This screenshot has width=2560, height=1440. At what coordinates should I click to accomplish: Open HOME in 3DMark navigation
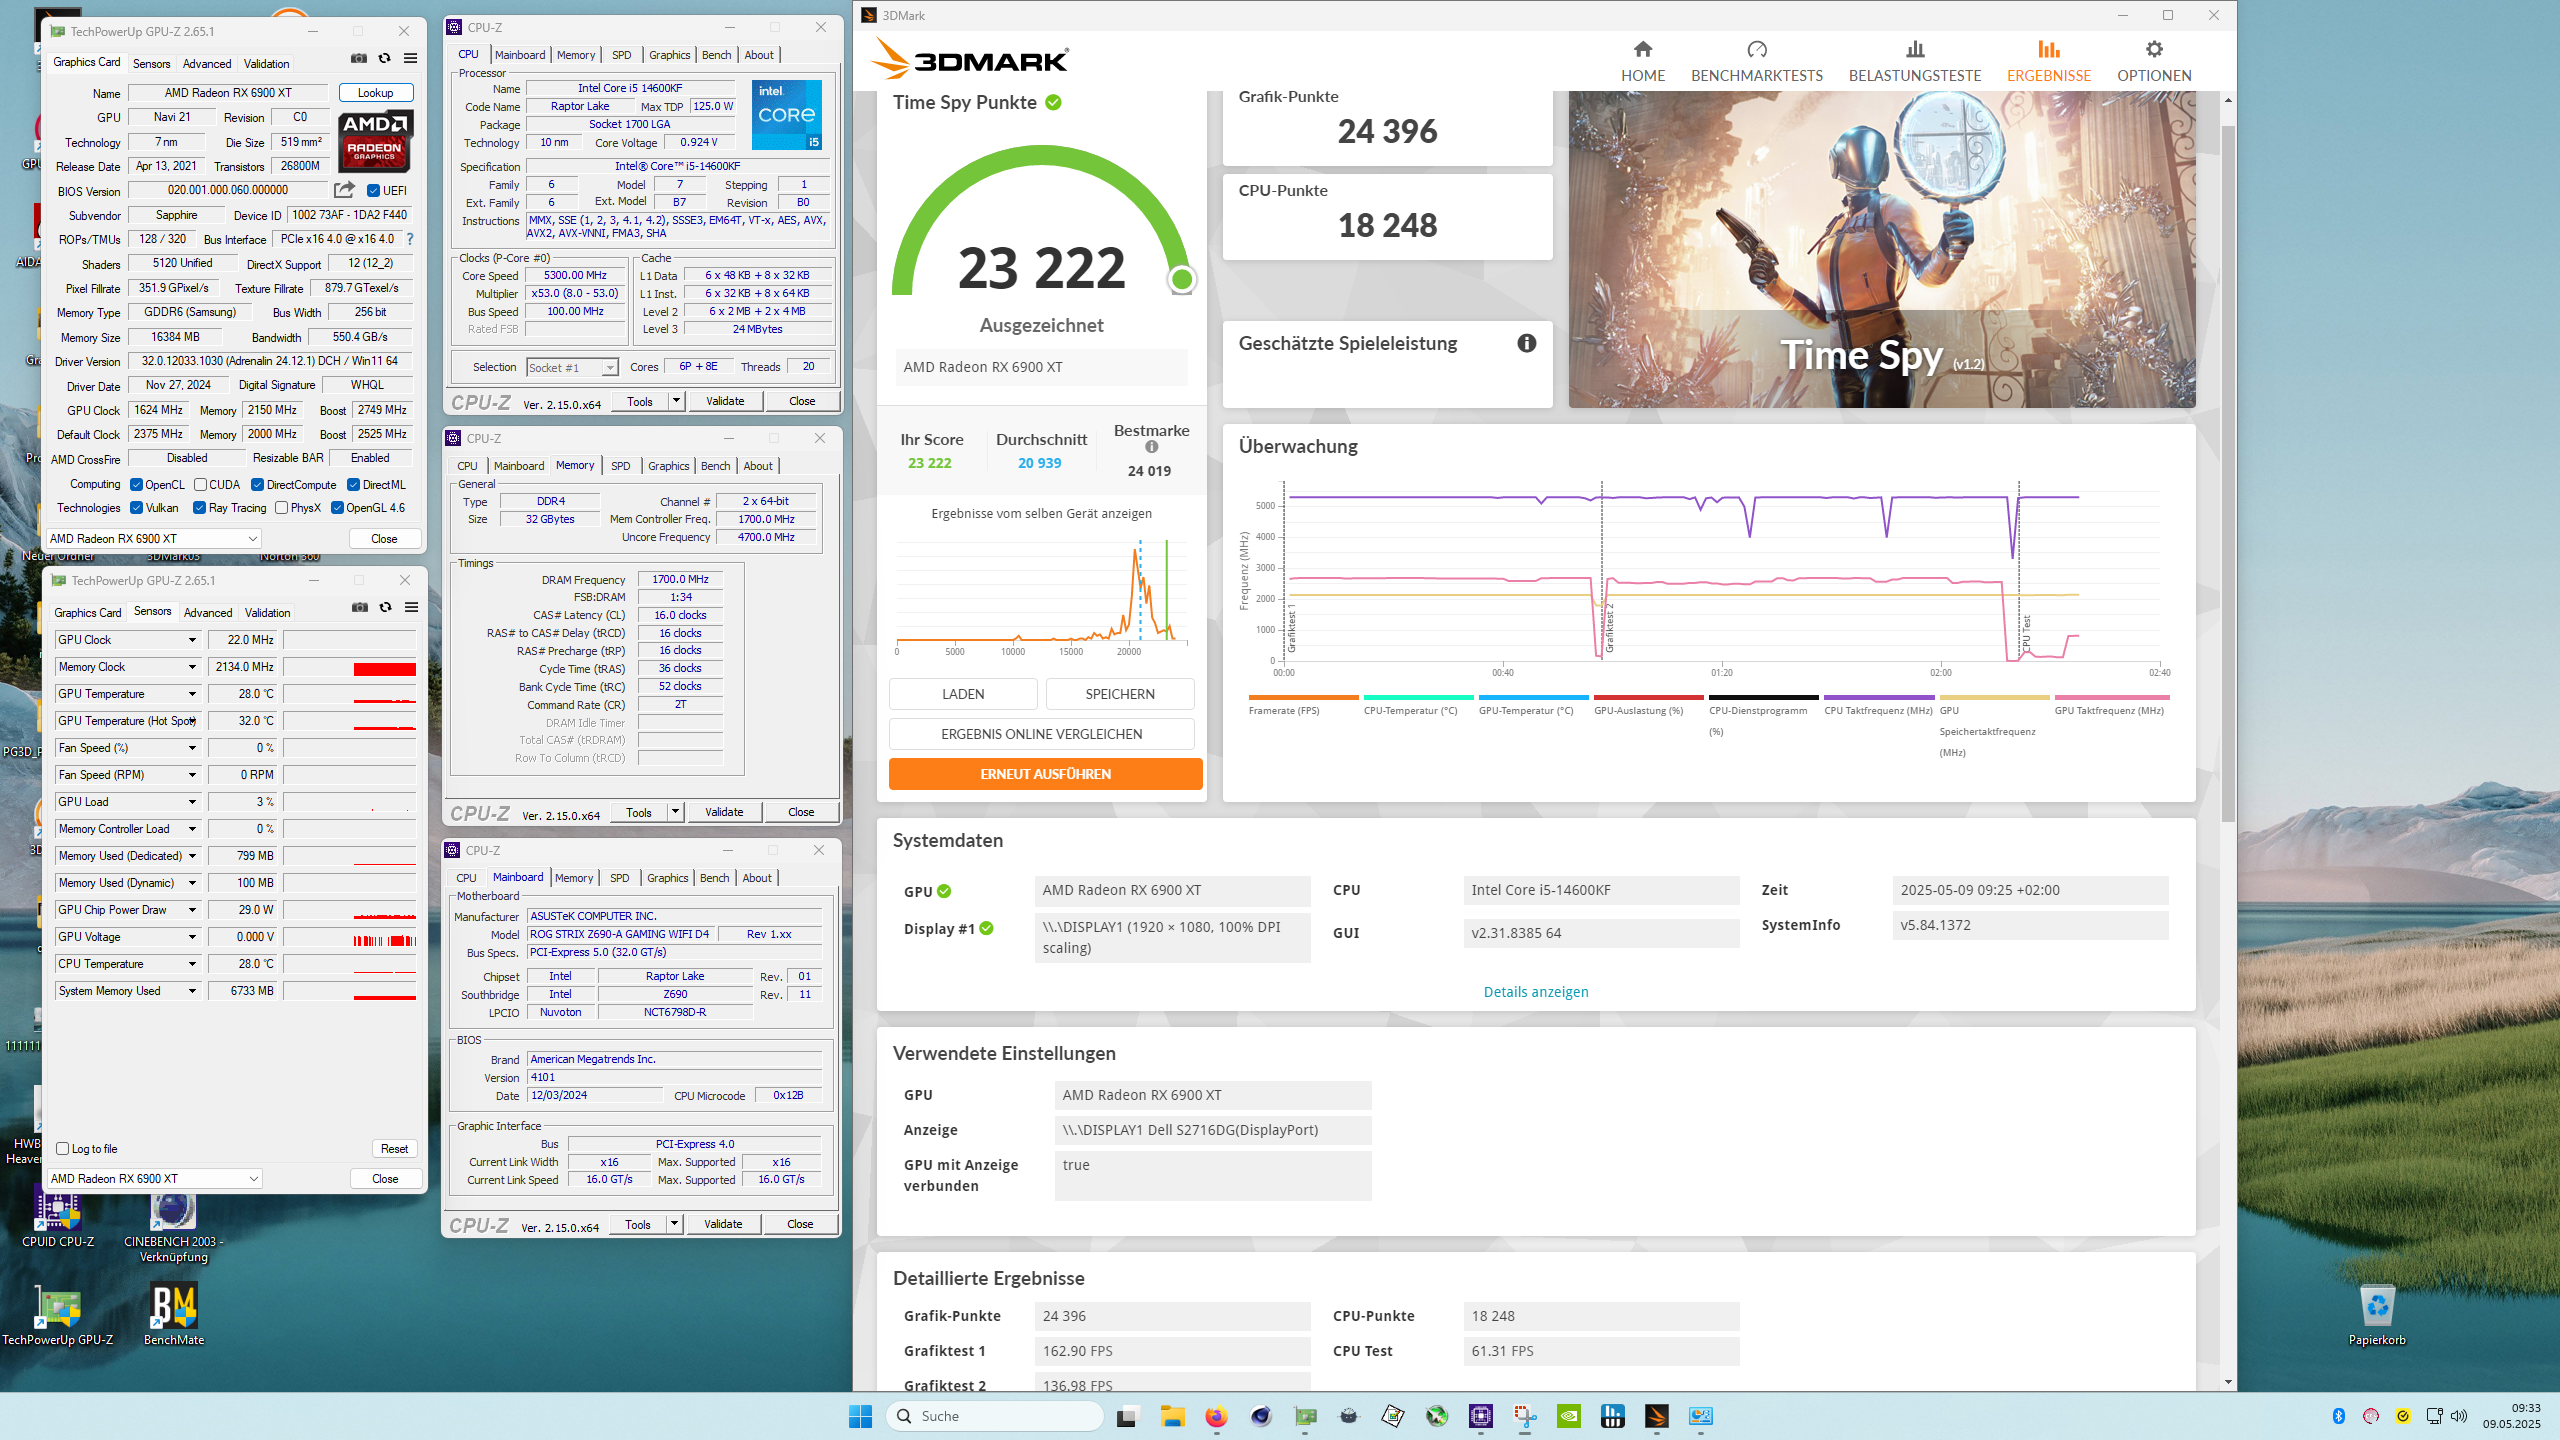pyautogui.click(x=1642, y=61)
